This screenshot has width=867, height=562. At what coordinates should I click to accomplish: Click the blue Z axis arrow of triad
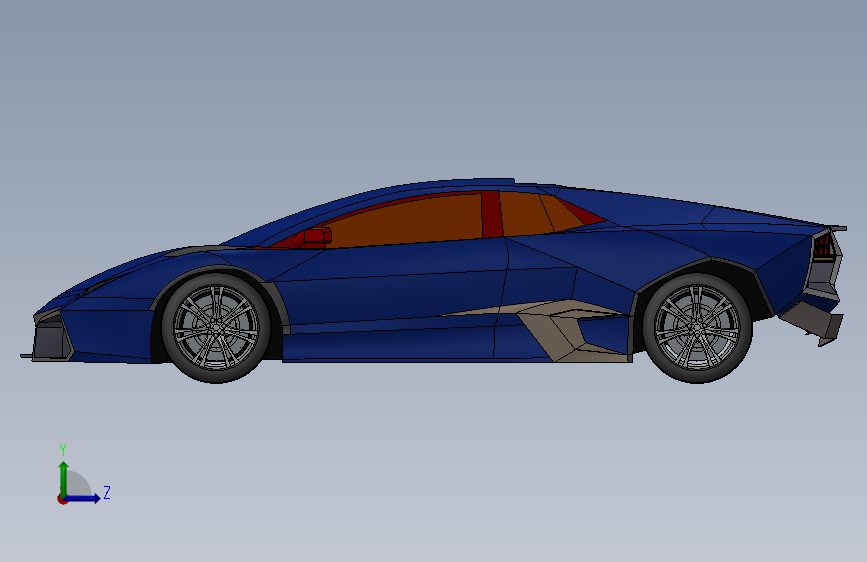click(x=83, y=498)
